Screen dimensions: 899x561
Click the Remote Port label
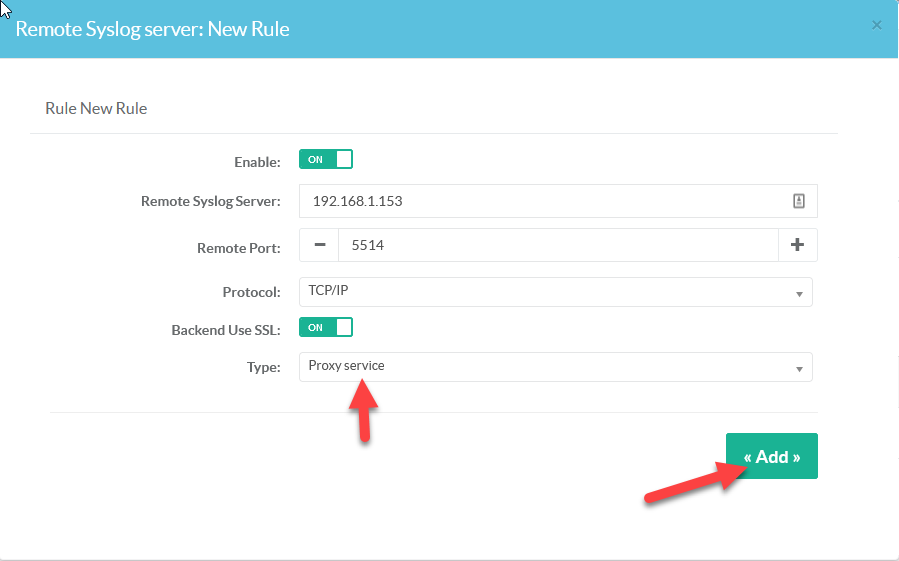[239, 247]
